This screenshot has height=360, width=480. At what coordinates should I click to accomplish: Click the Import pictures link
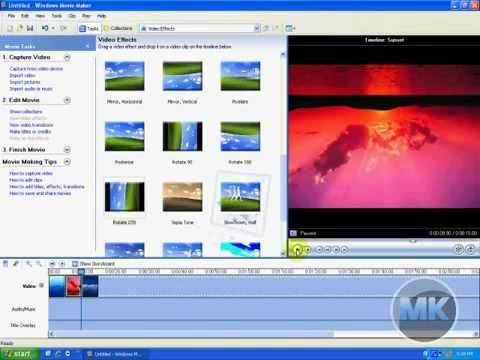25,82
